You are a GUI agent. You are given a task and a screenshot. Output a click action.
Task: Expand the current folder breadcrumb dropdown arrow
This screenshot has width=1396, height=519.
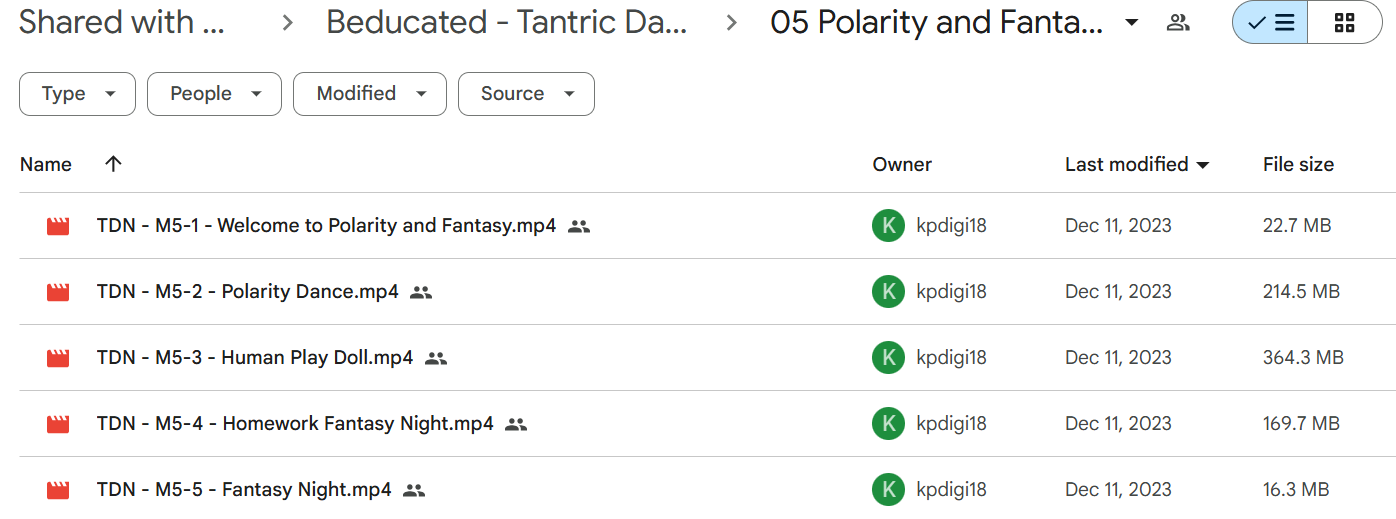coord(1132,23)
